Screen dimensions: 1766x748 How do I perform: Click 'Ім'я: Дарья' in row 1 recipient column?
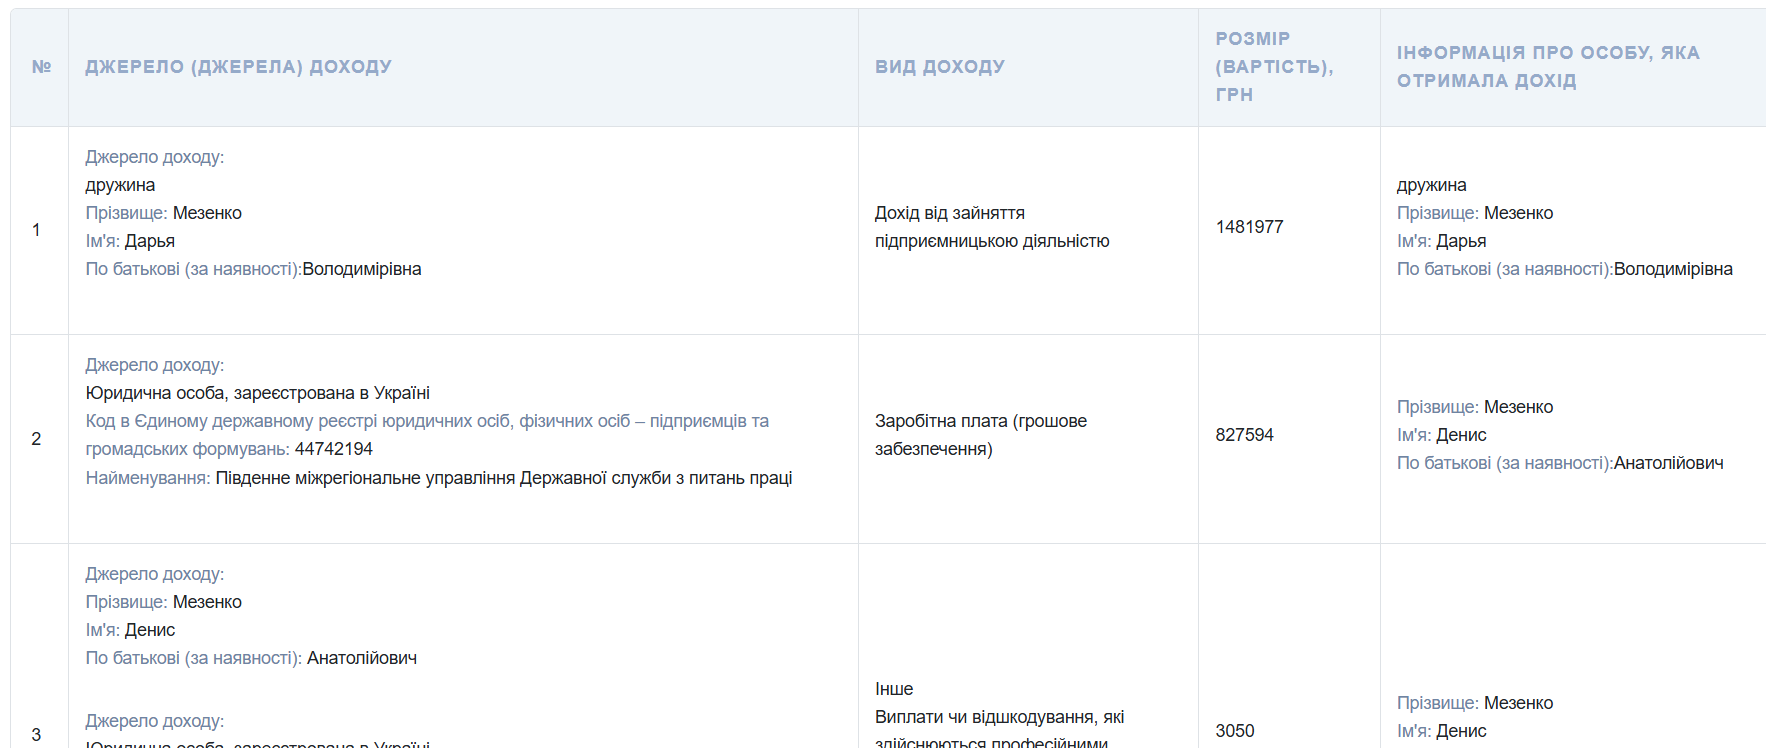[x=1441, y=241]
